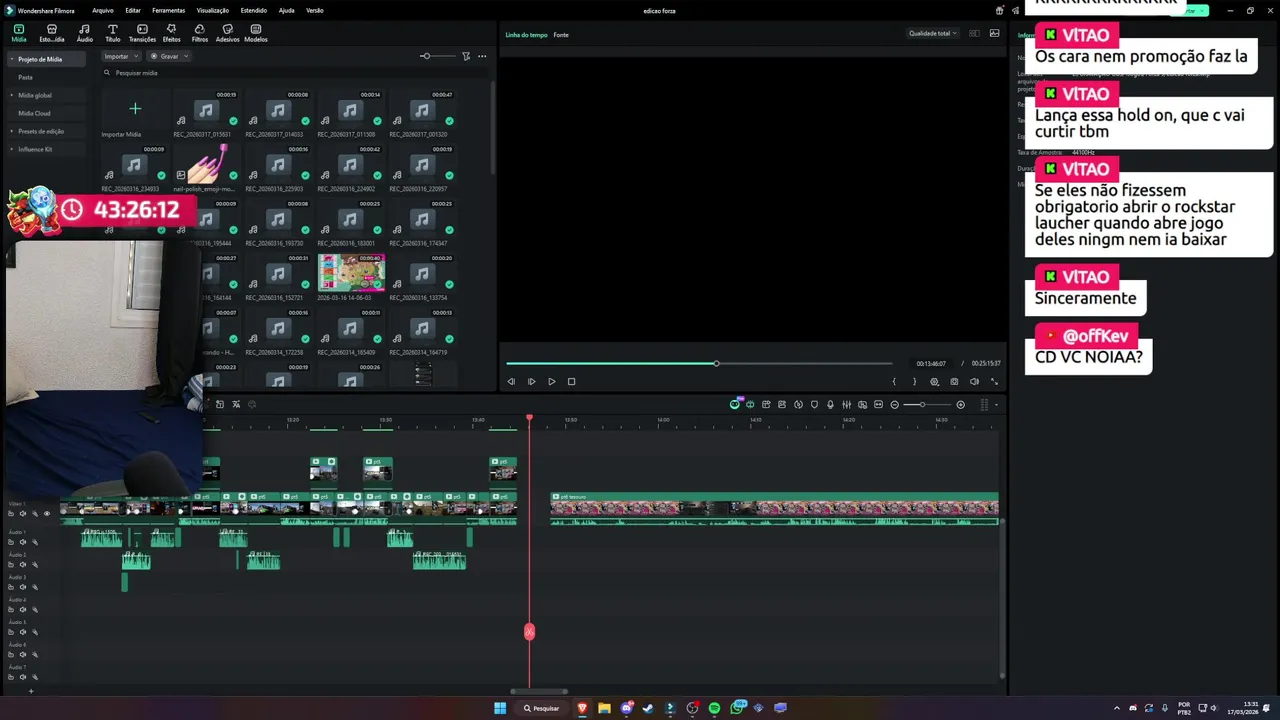Select the Mídia Cloud folder

click(x=34, y=113)
